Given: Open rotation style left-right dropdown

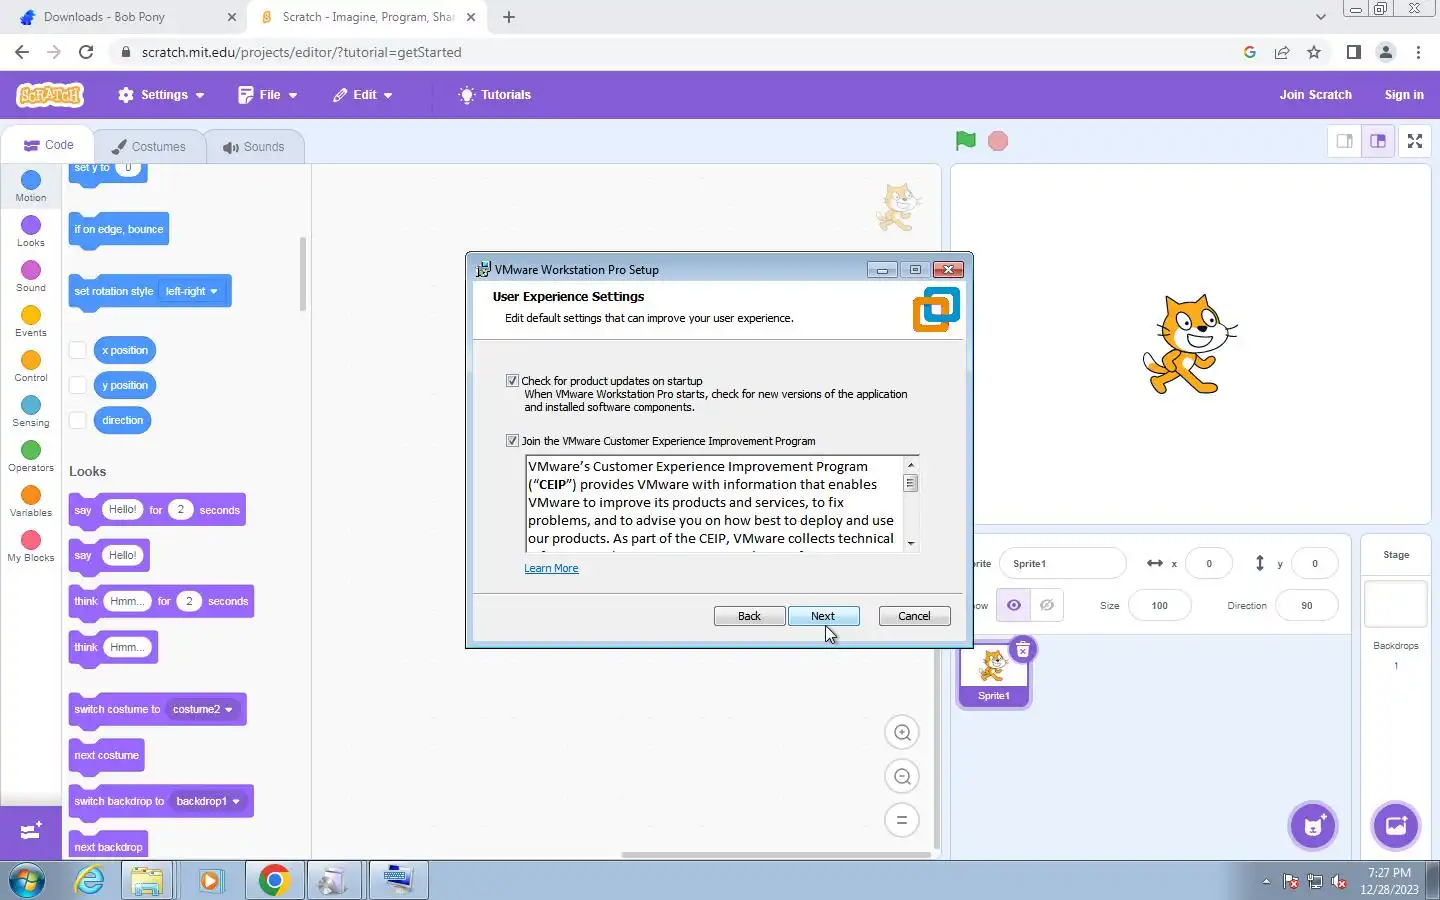Looking at the screenshot, I should click(x=192, y=291).
